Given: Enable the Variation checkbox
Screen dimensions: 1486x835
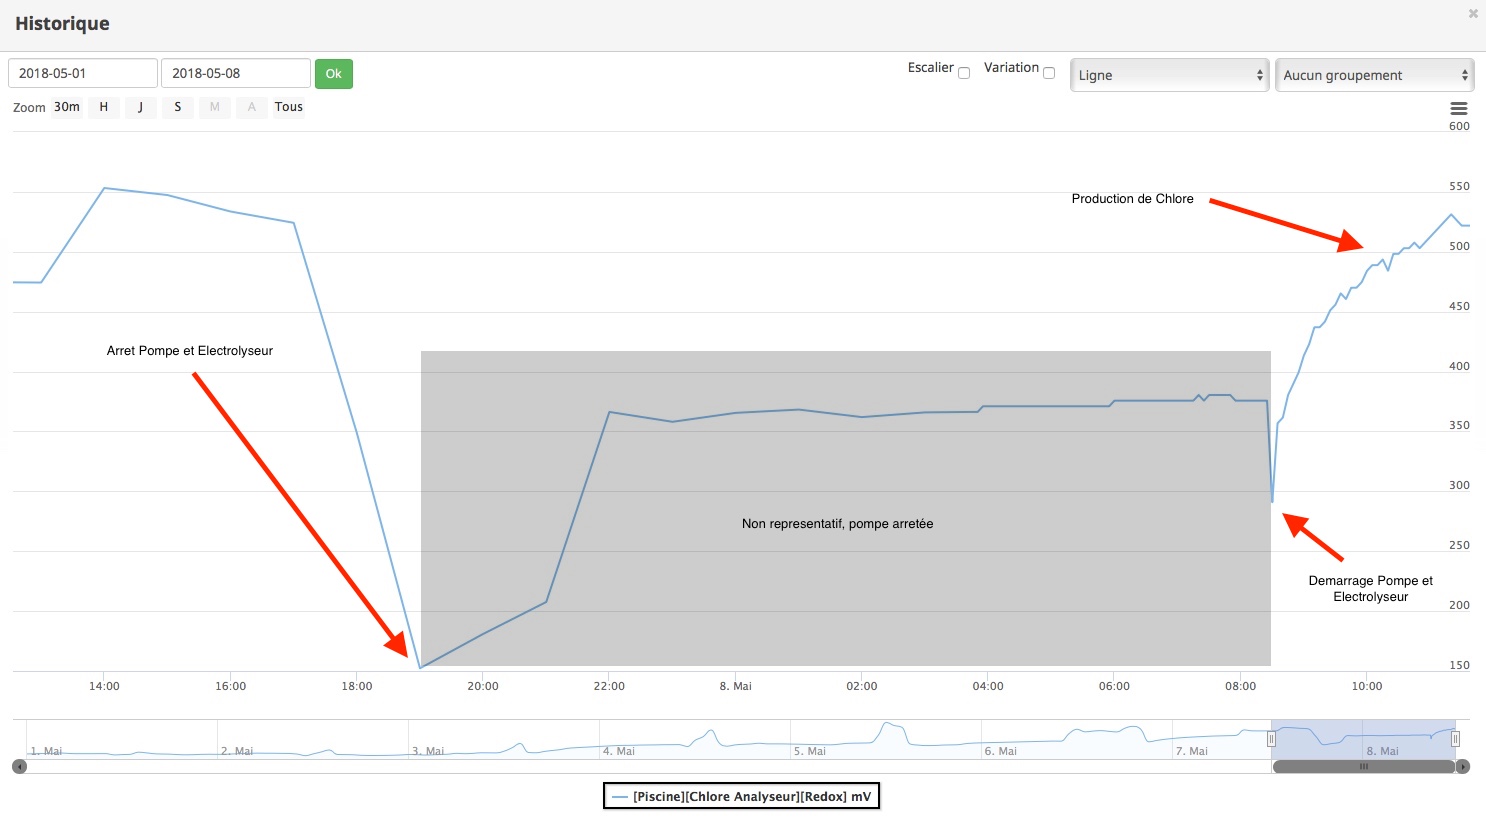Looking at the screenshot, I should coord(1049,73).
